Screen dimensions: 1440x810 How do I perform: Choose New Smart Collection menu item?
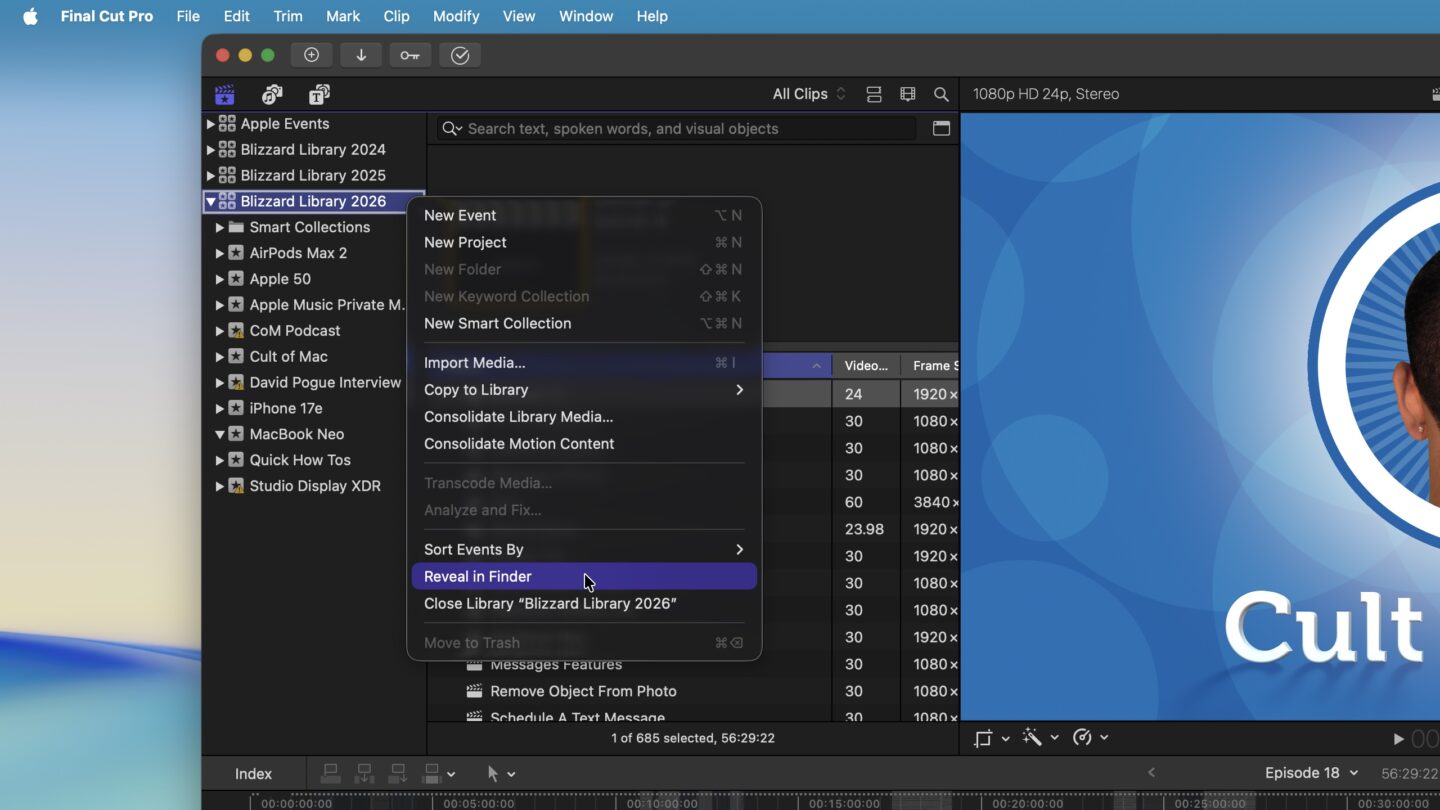click(584, 323)
